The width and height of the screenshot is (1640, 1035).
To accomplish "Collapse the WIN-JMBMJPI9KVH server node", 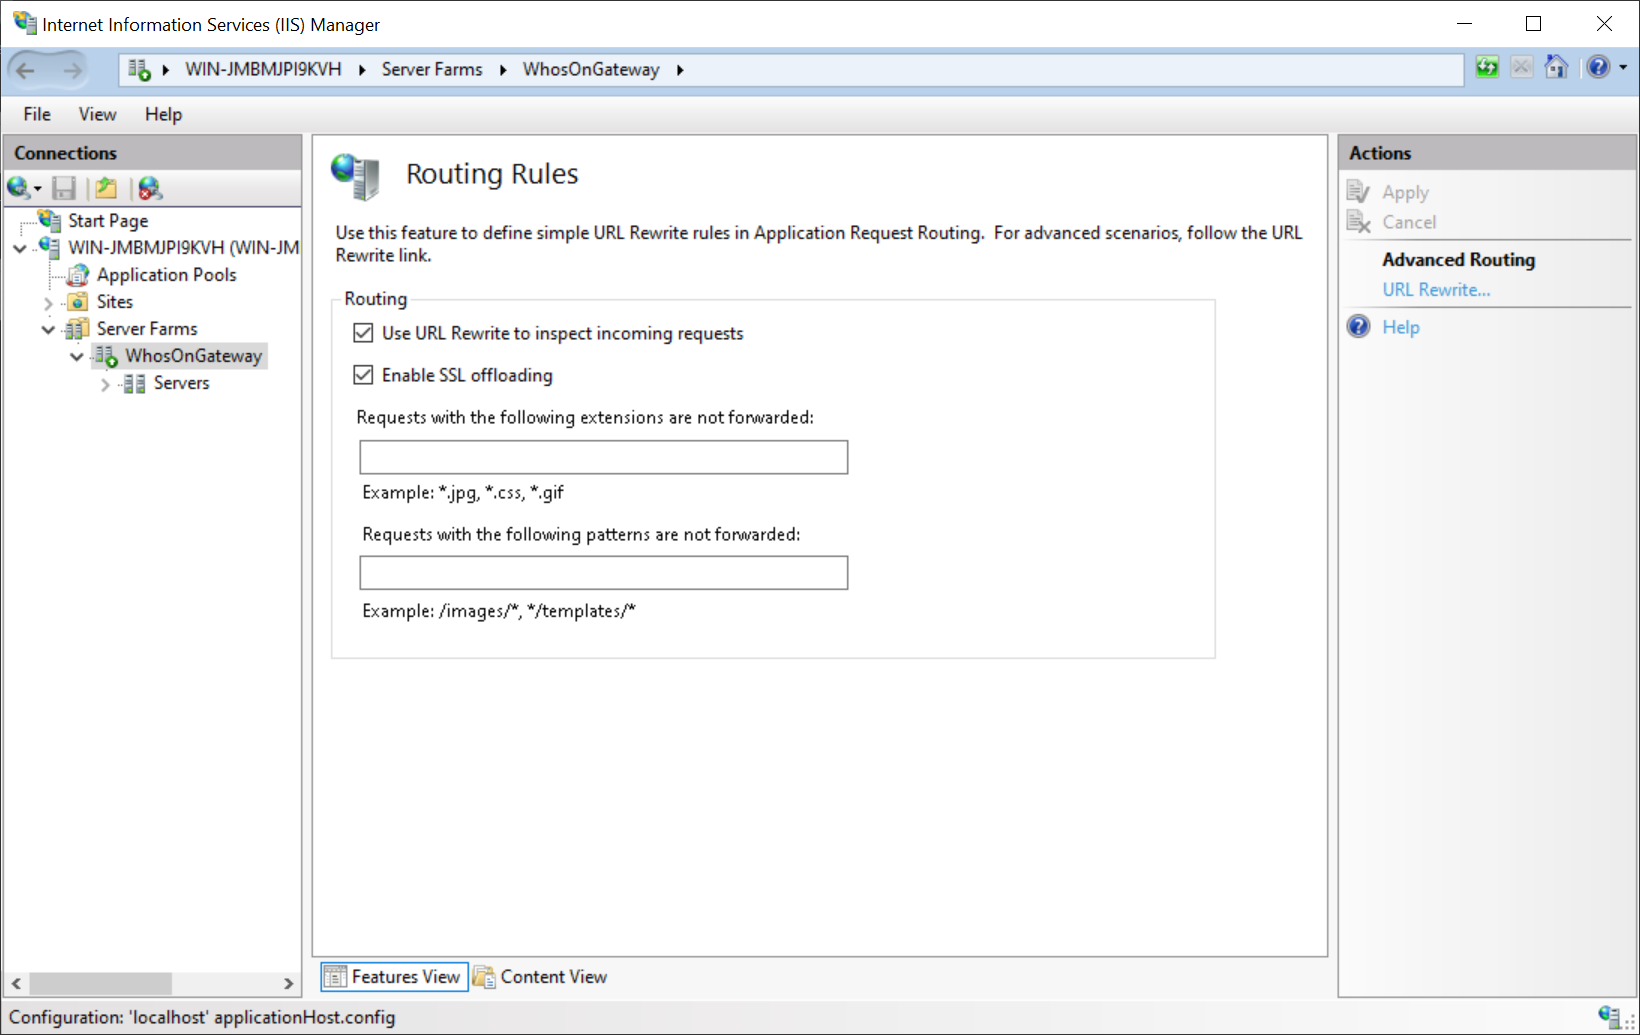I will point(20,247).
